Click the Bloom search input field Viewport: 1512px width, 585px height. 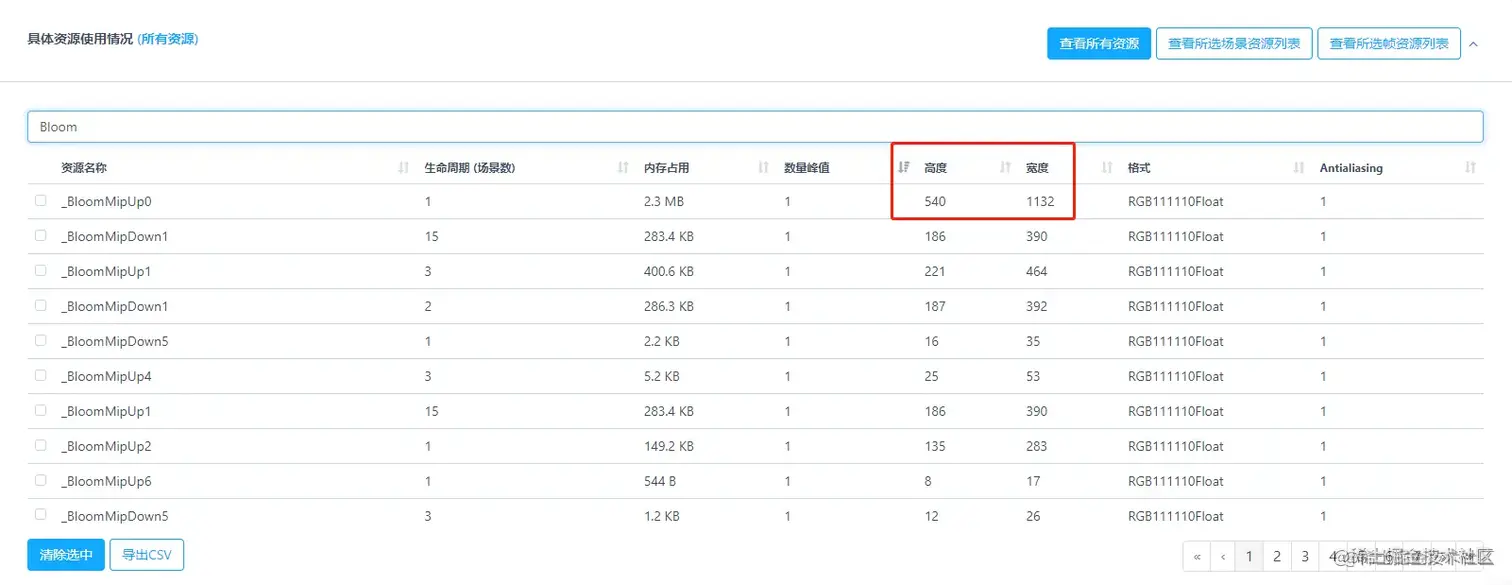click(400, 126)
